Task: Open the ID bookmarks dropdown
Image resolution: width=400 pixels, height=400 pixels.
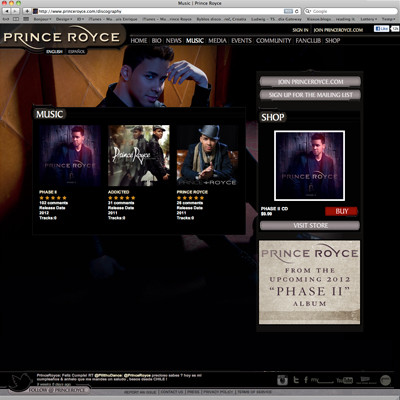Action: [x=80, y=19]
